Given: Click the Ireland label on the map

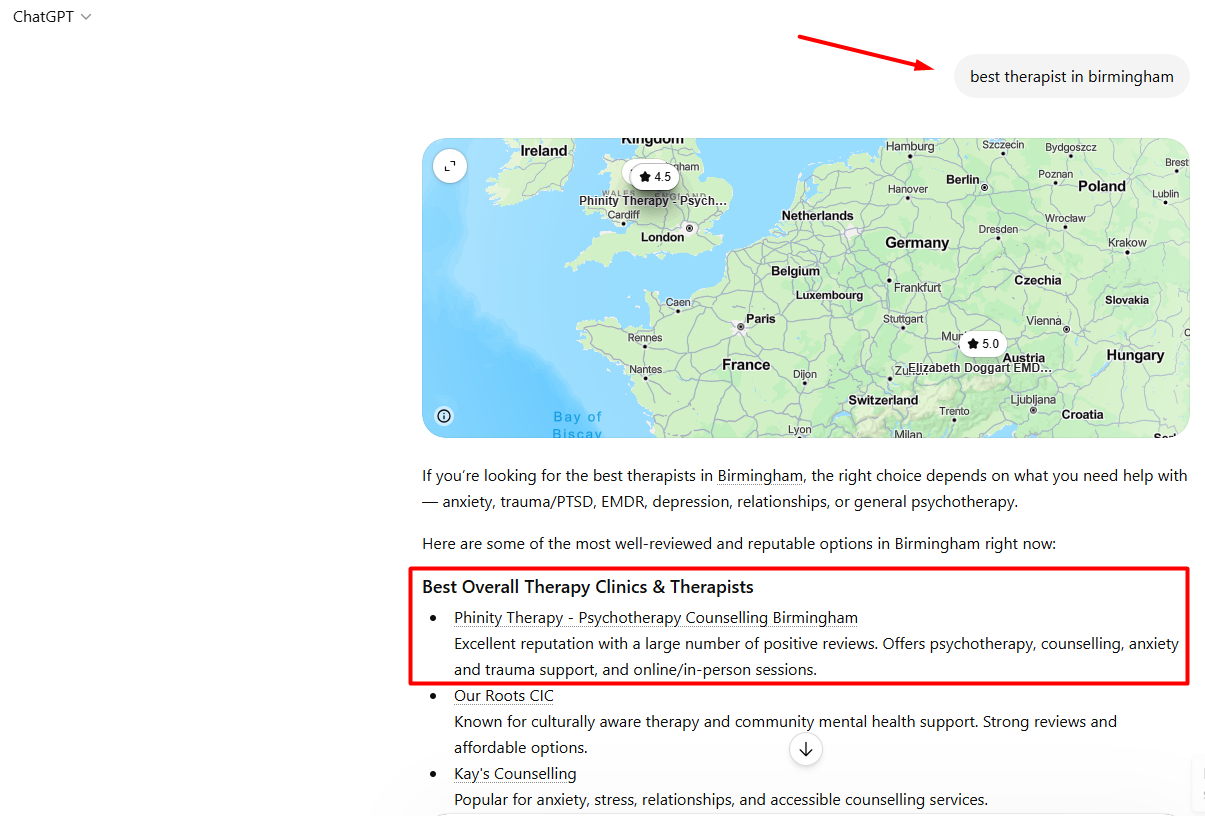Looking at the screenshot, I should [x=544, y=151].
